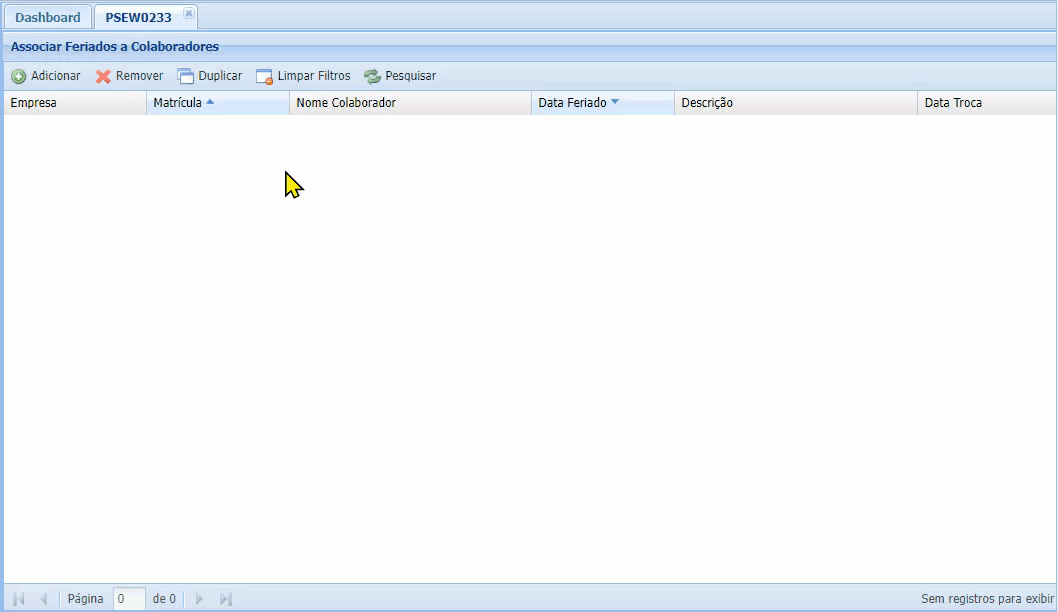
Task: Click the green Adicionar plus icon
Action: pos(19,76)
